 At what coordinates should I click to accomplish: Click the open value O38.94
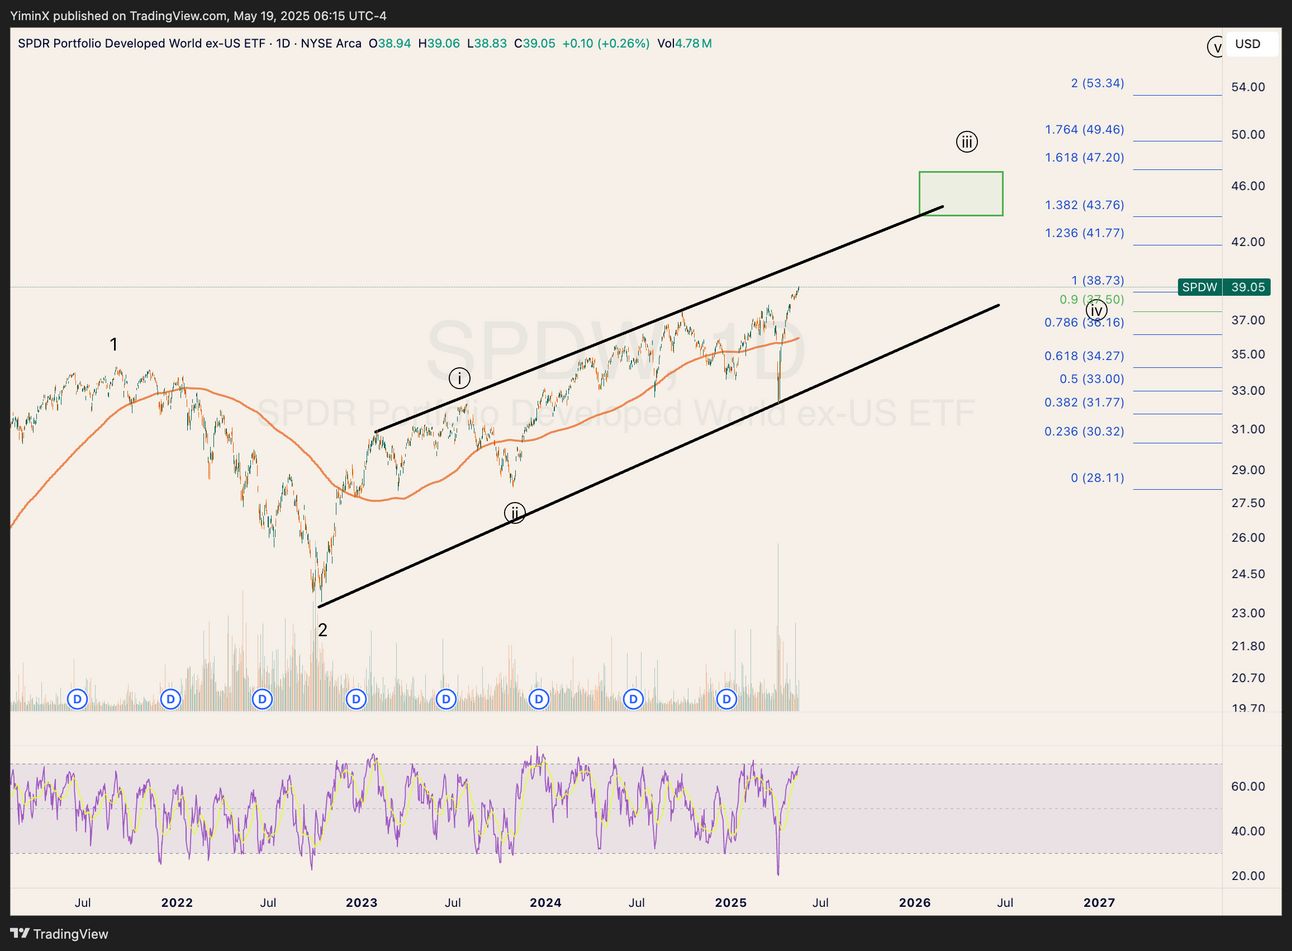[x=390, y=44]
